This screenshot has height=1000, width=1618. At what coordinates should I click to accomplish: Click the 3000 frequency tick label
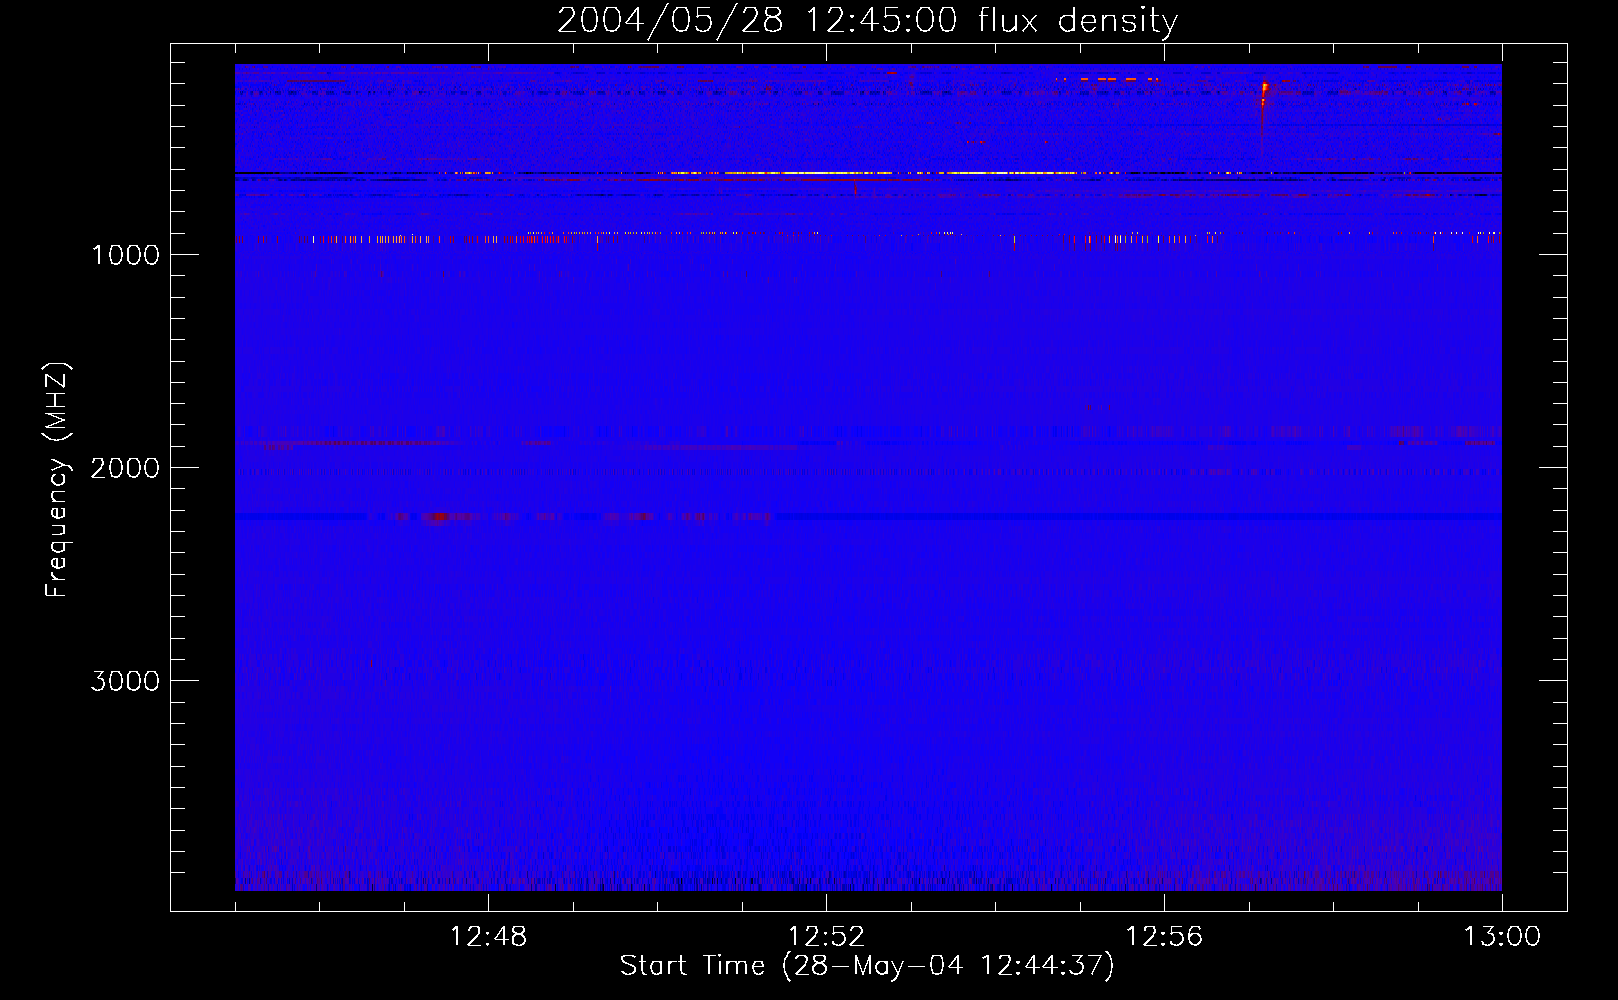[125, 681]
